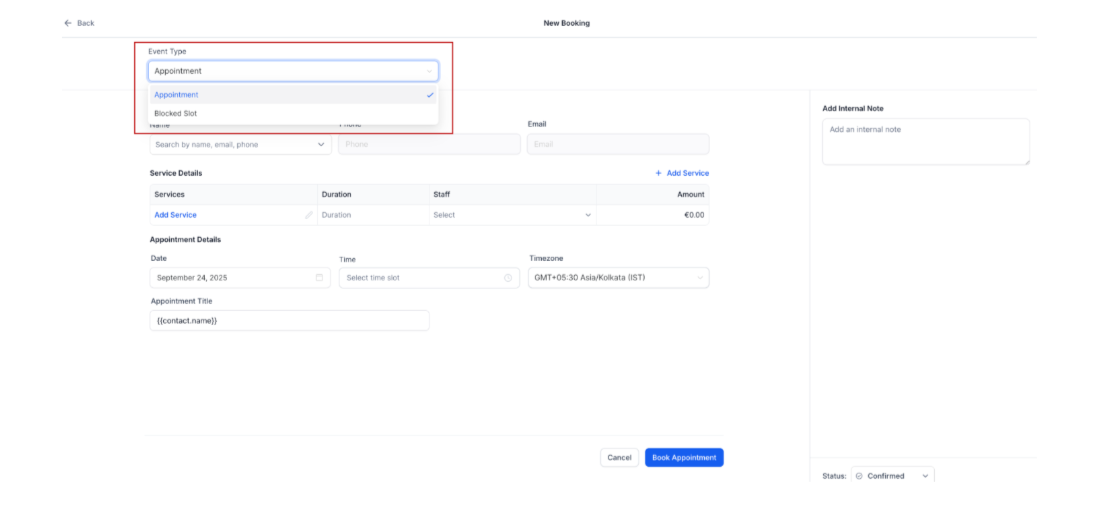1117x507 pixels.
Task: Click the pencil edit icon in Services row
Action: (309, 215)
